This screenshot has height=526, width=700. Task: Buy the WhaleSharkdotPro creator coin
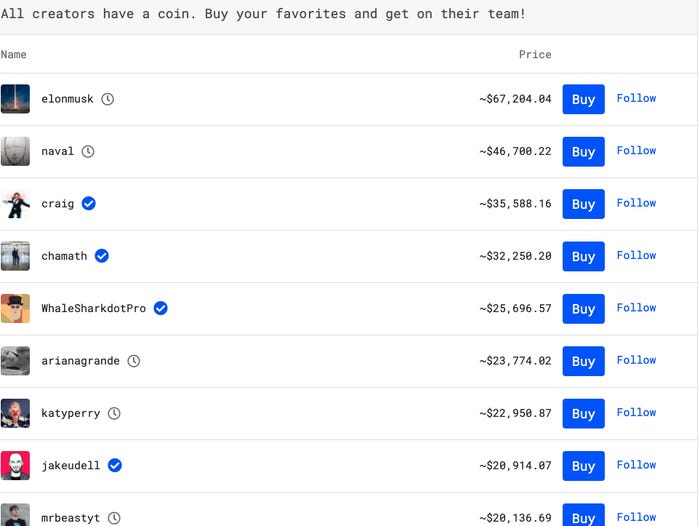click(583, 309)
